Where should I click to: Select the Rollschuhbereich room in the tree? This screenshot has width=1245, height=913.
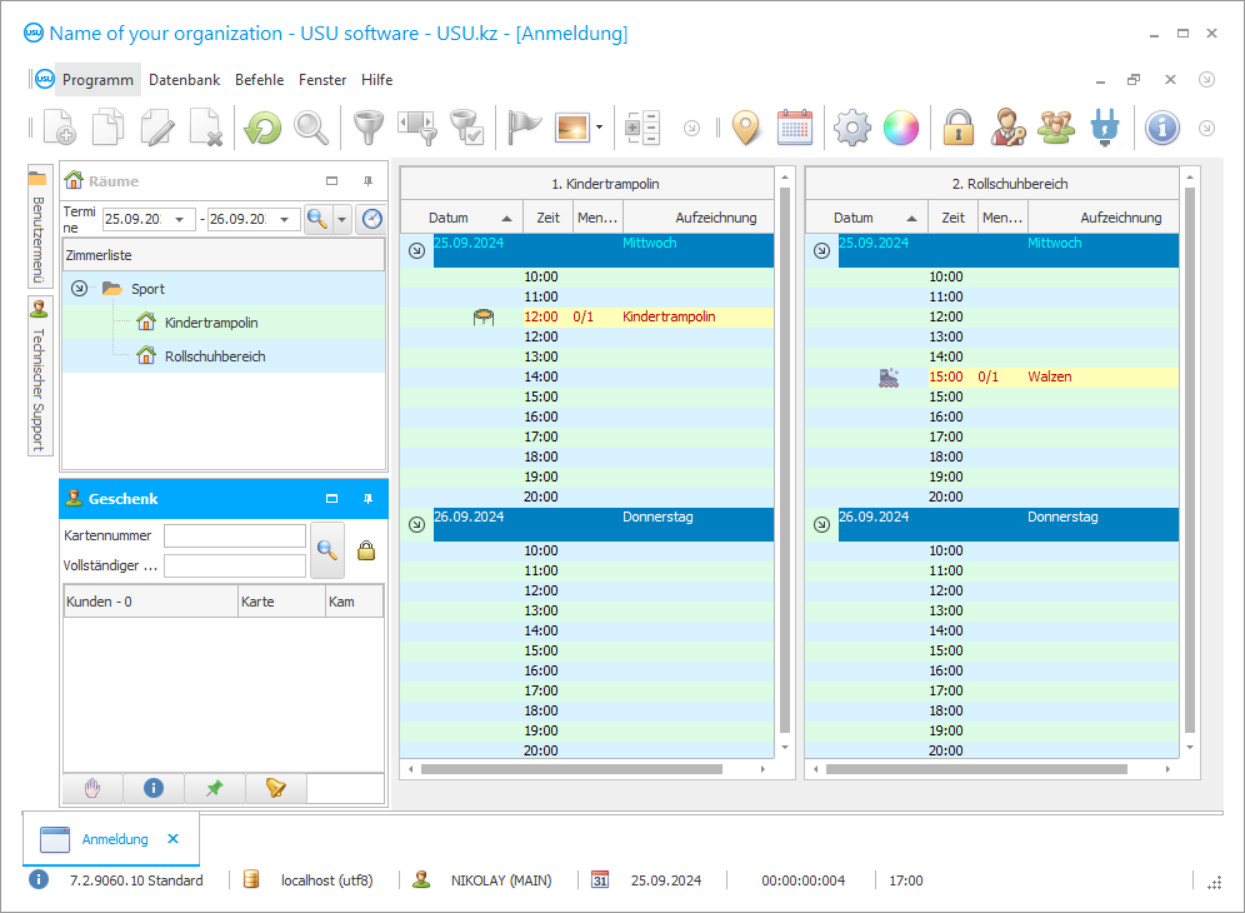click(x=216, y=356)
